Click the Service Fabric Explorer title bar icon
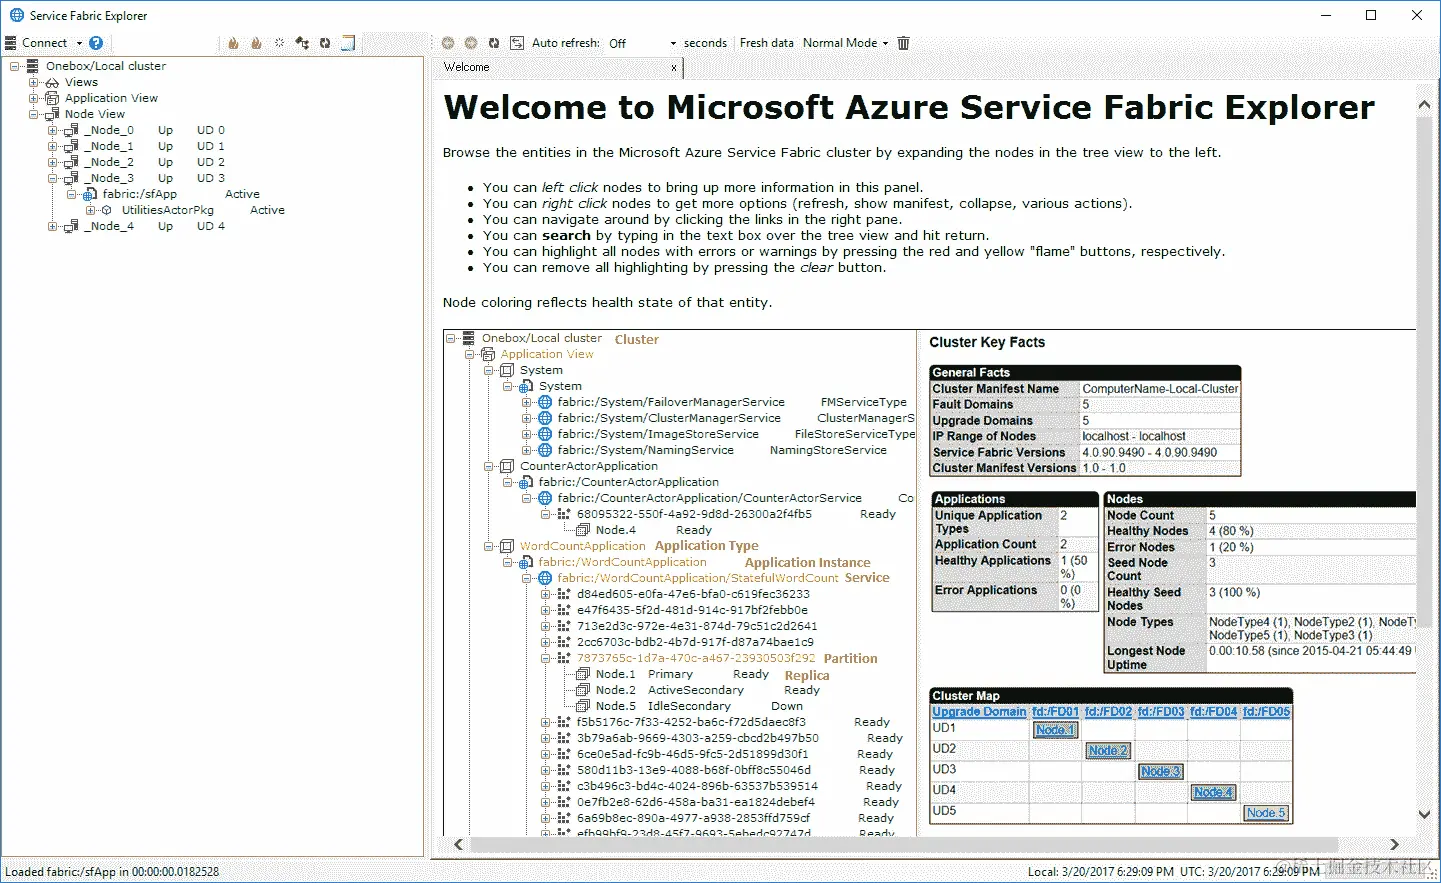1441x883 pixels. tap(17, 15)
